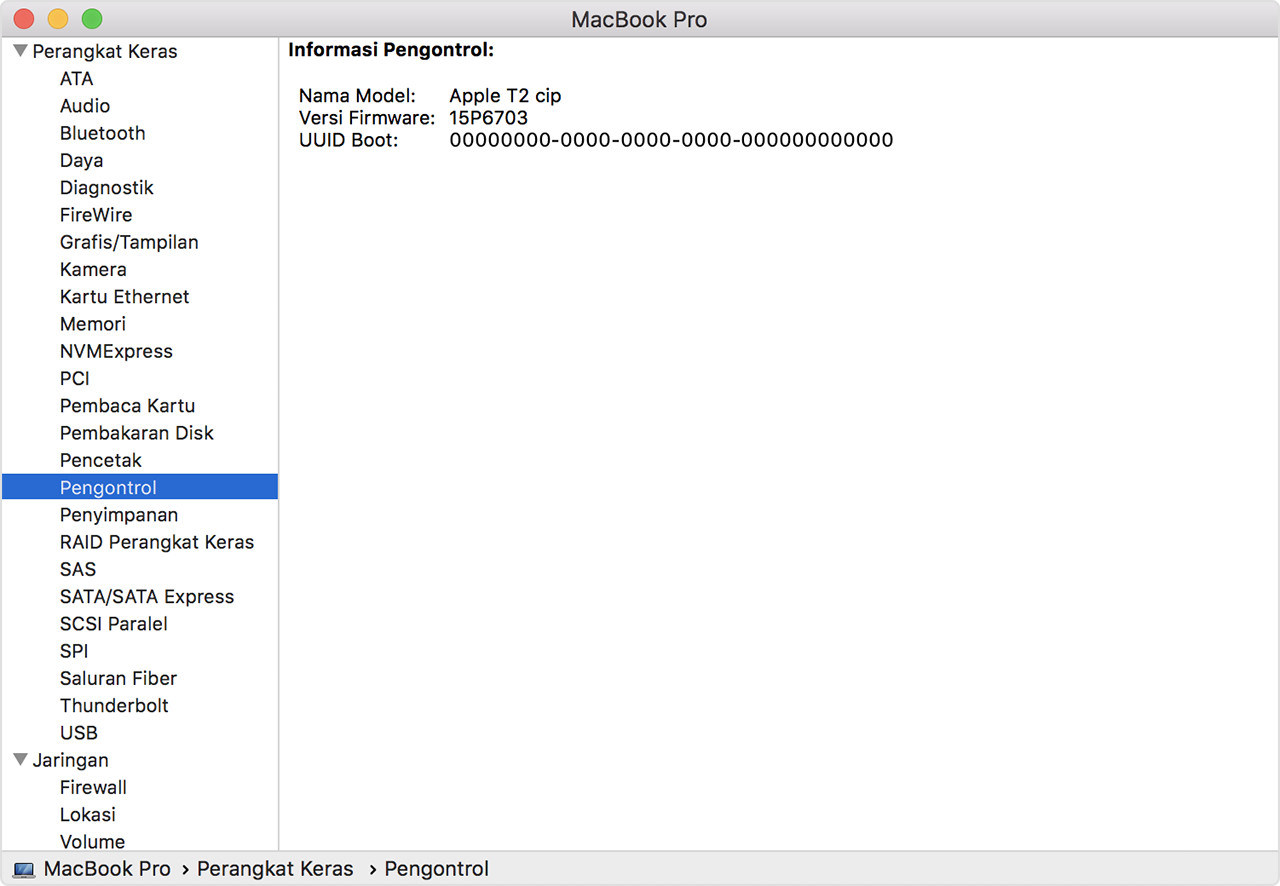Open NVMExpress hardware information
The width and height of the screenshot is (1280, 886).
click(x=116, y=351)
